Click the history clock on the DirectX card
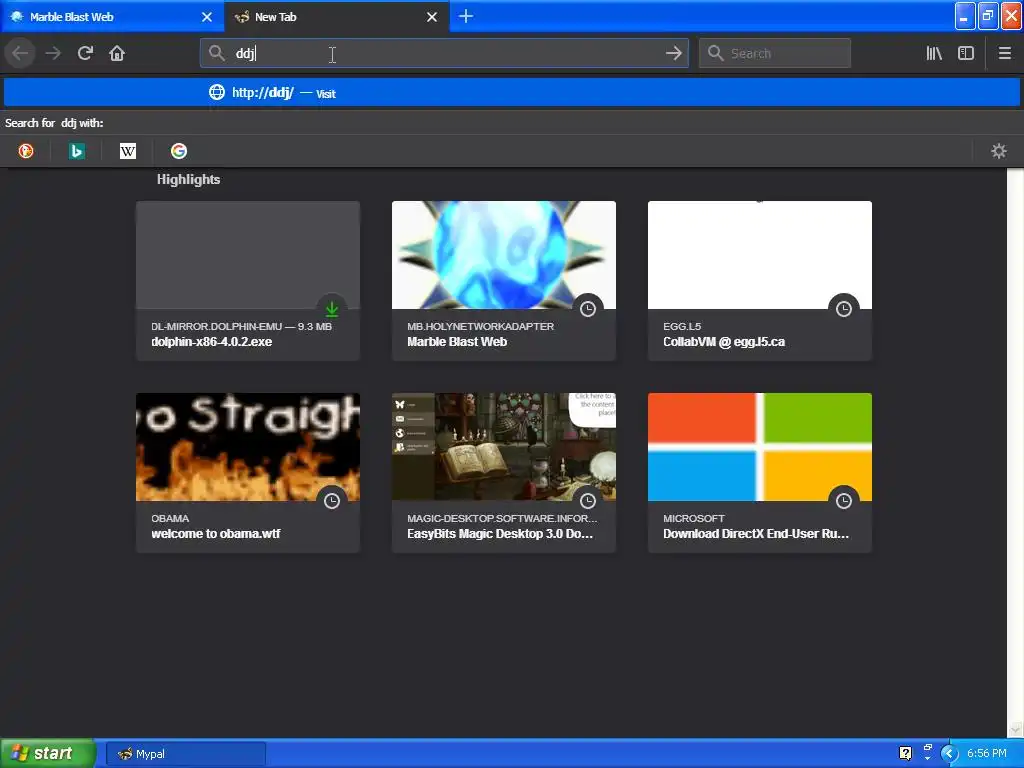This screenshot has width=1024, height=768. click(844, 500)
